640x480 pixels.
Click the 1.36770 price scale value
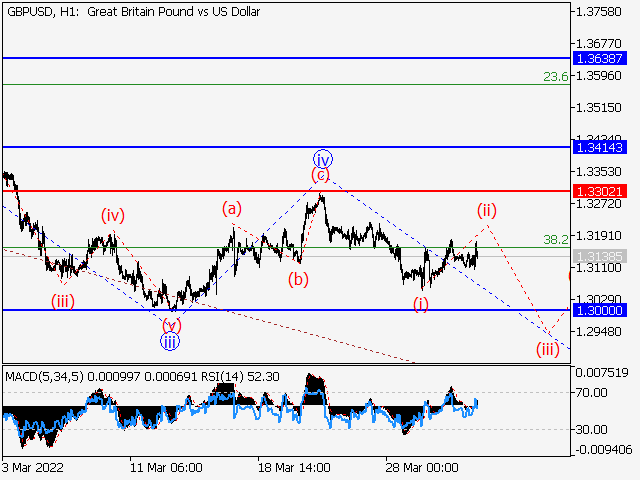point(598,43)
